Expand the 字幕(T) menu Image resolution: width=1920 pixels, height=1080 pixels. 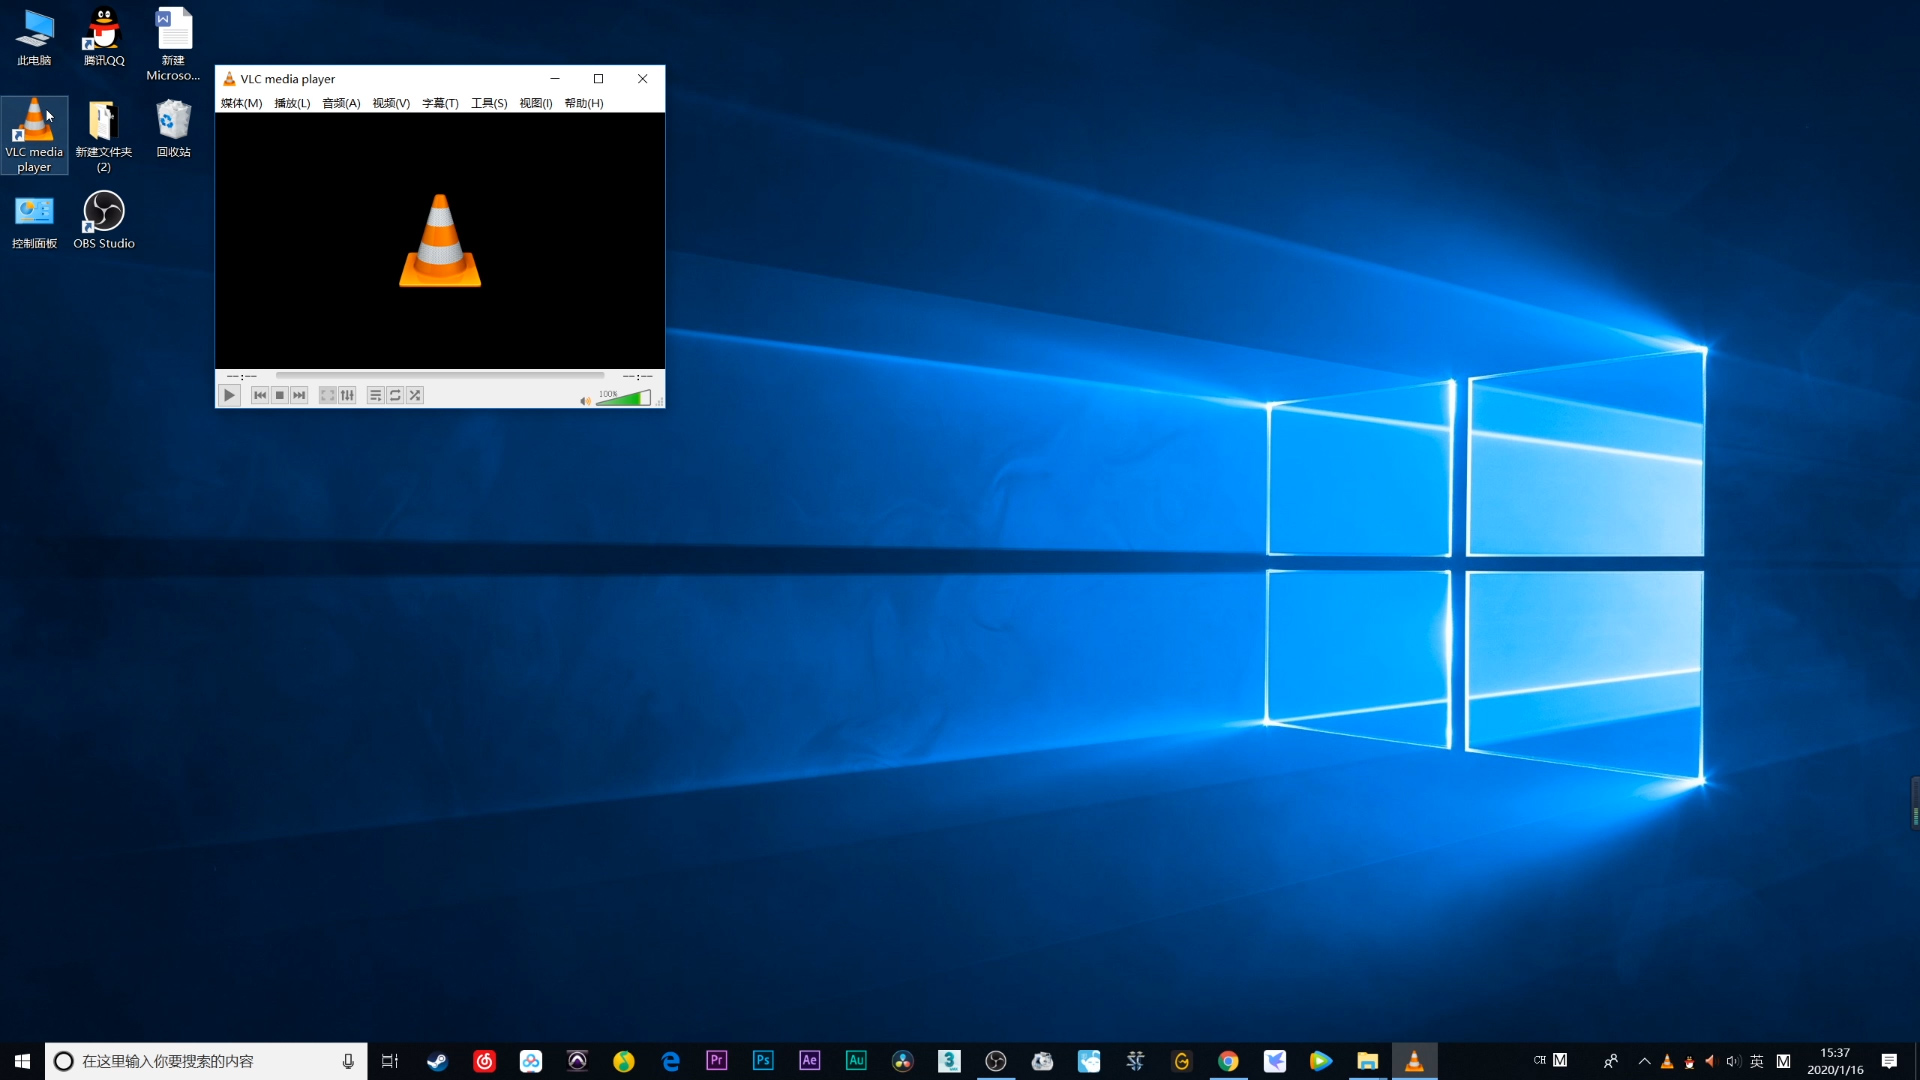click(440, 103)
